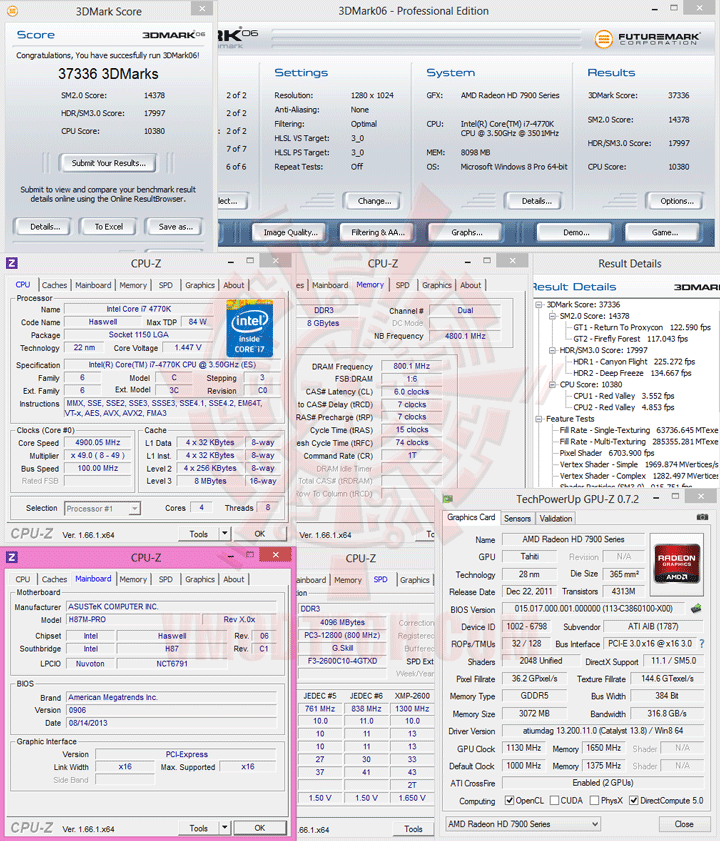Collapse the CPU Score: 10380 tree node
This screenshot has width=720, height=841.
(x=552, y=385)
